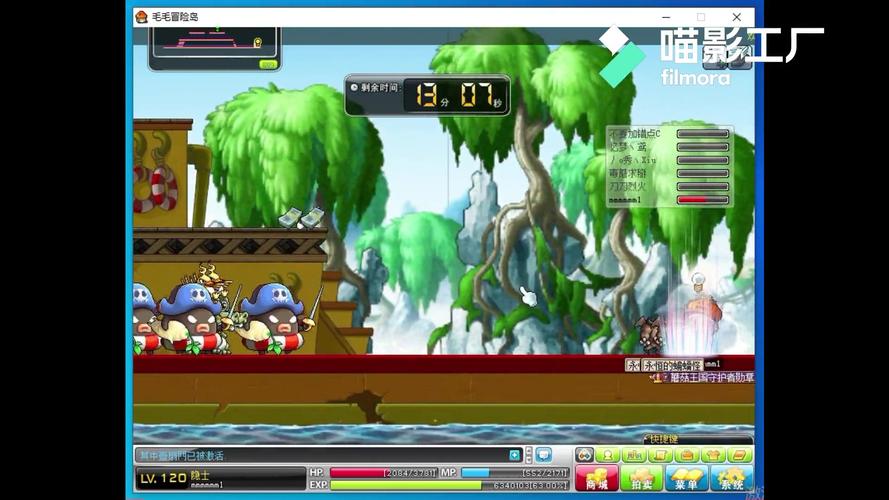
Task: Click the minimap NPC marker icon
Action: pyautogui.click(x=257, y=43)
